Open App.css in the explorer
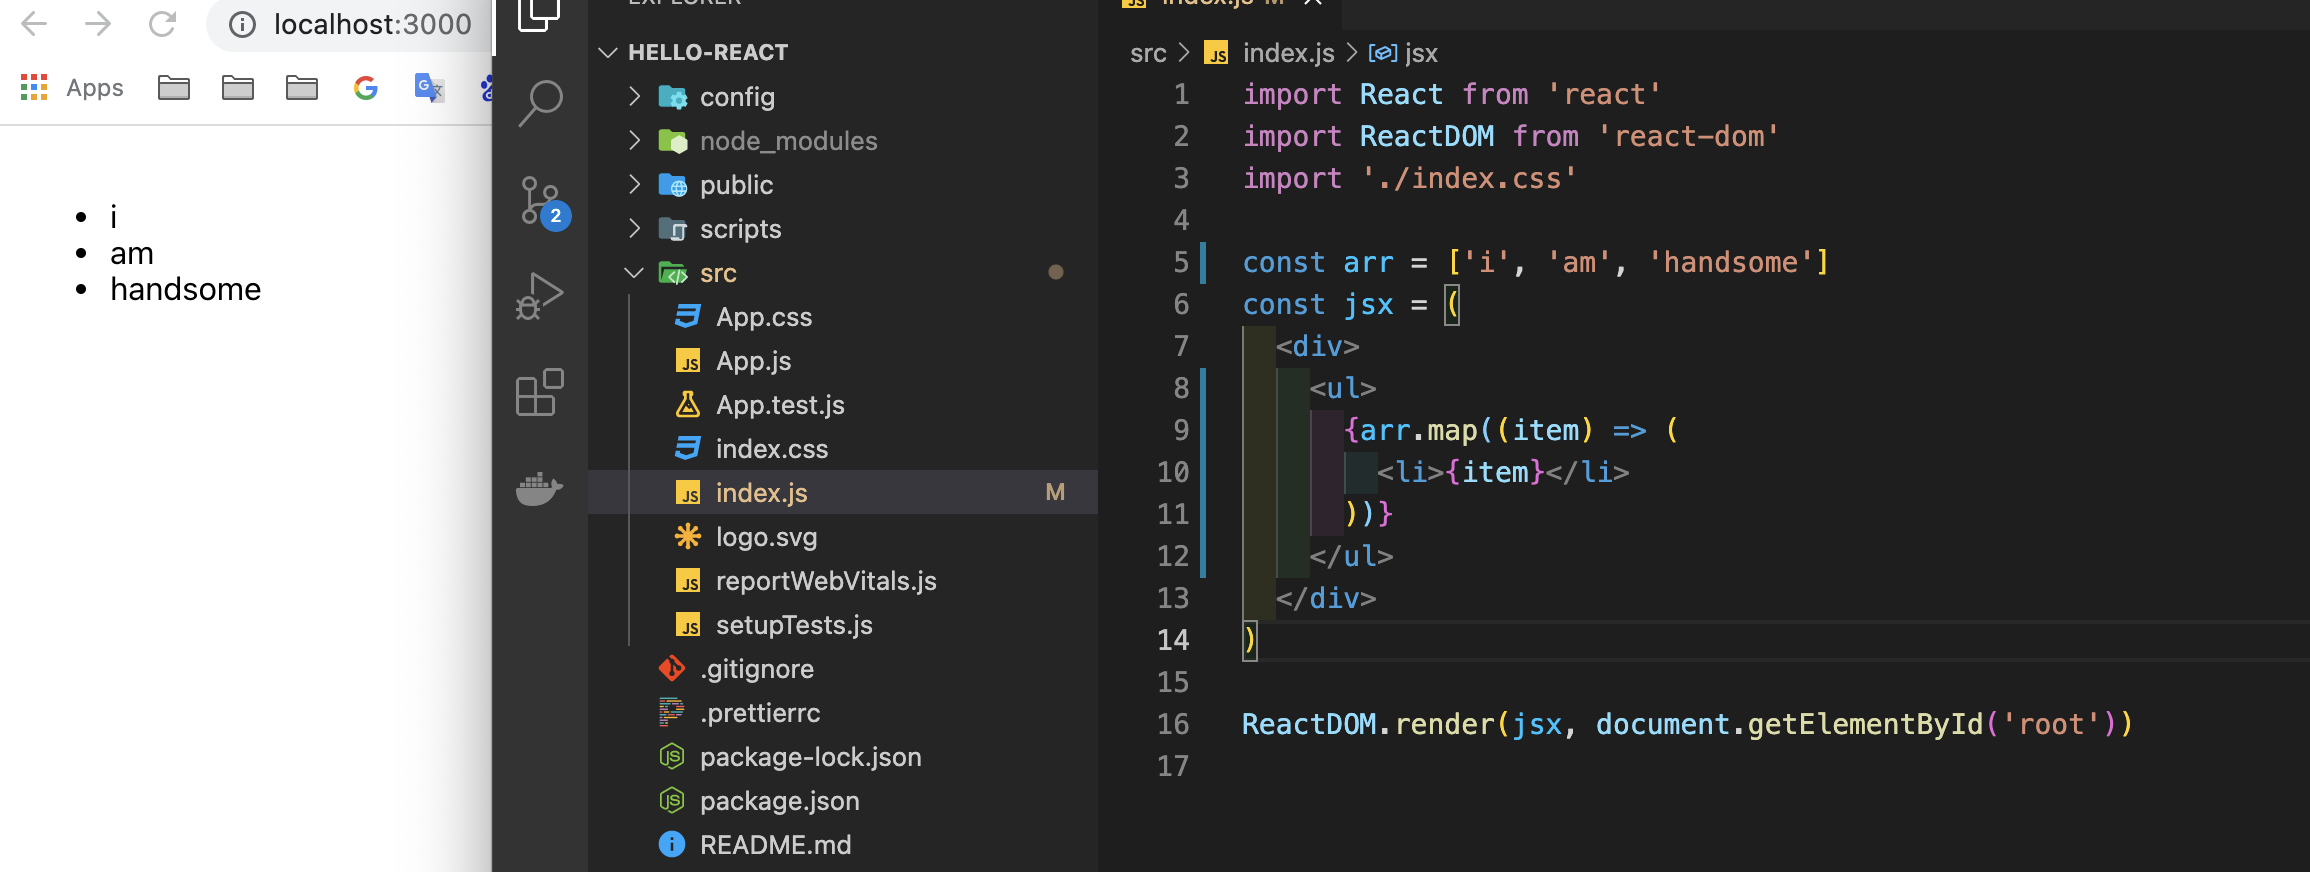This screenshot has width=2310, height=872. coord(842,317)
